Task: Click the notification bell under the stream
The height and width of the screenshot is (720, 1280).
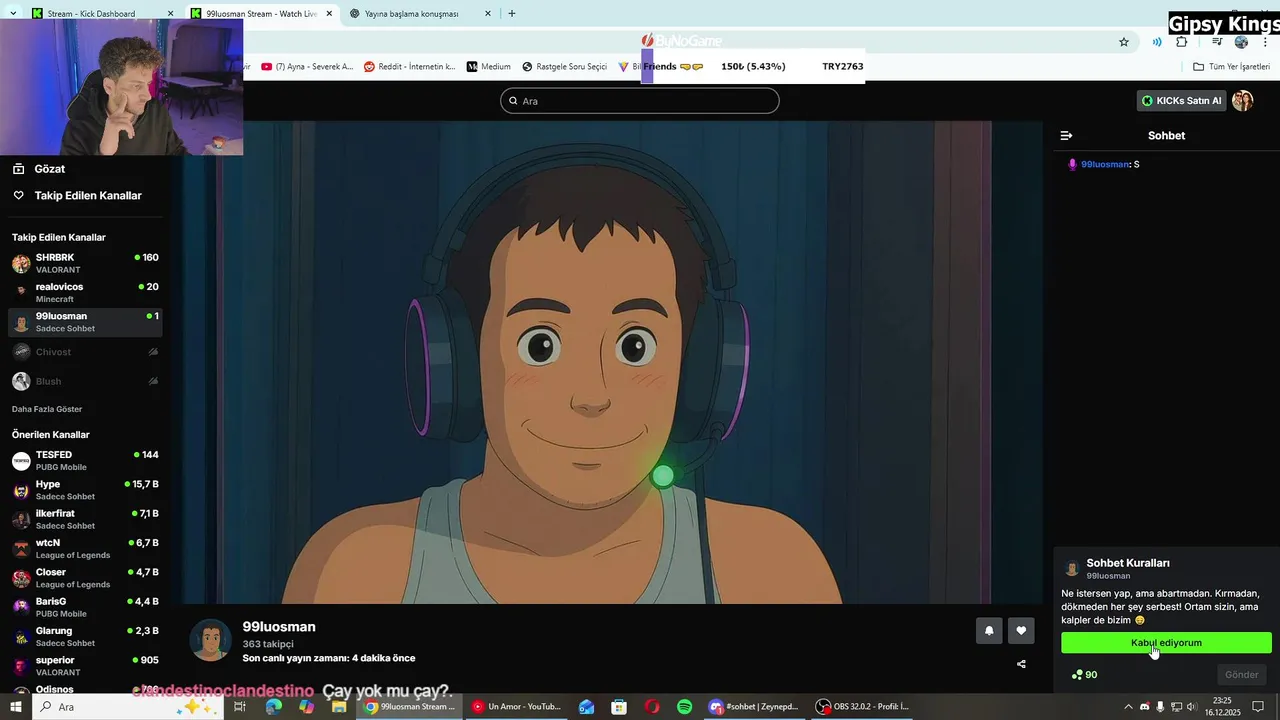Action: tap(989, 630)
